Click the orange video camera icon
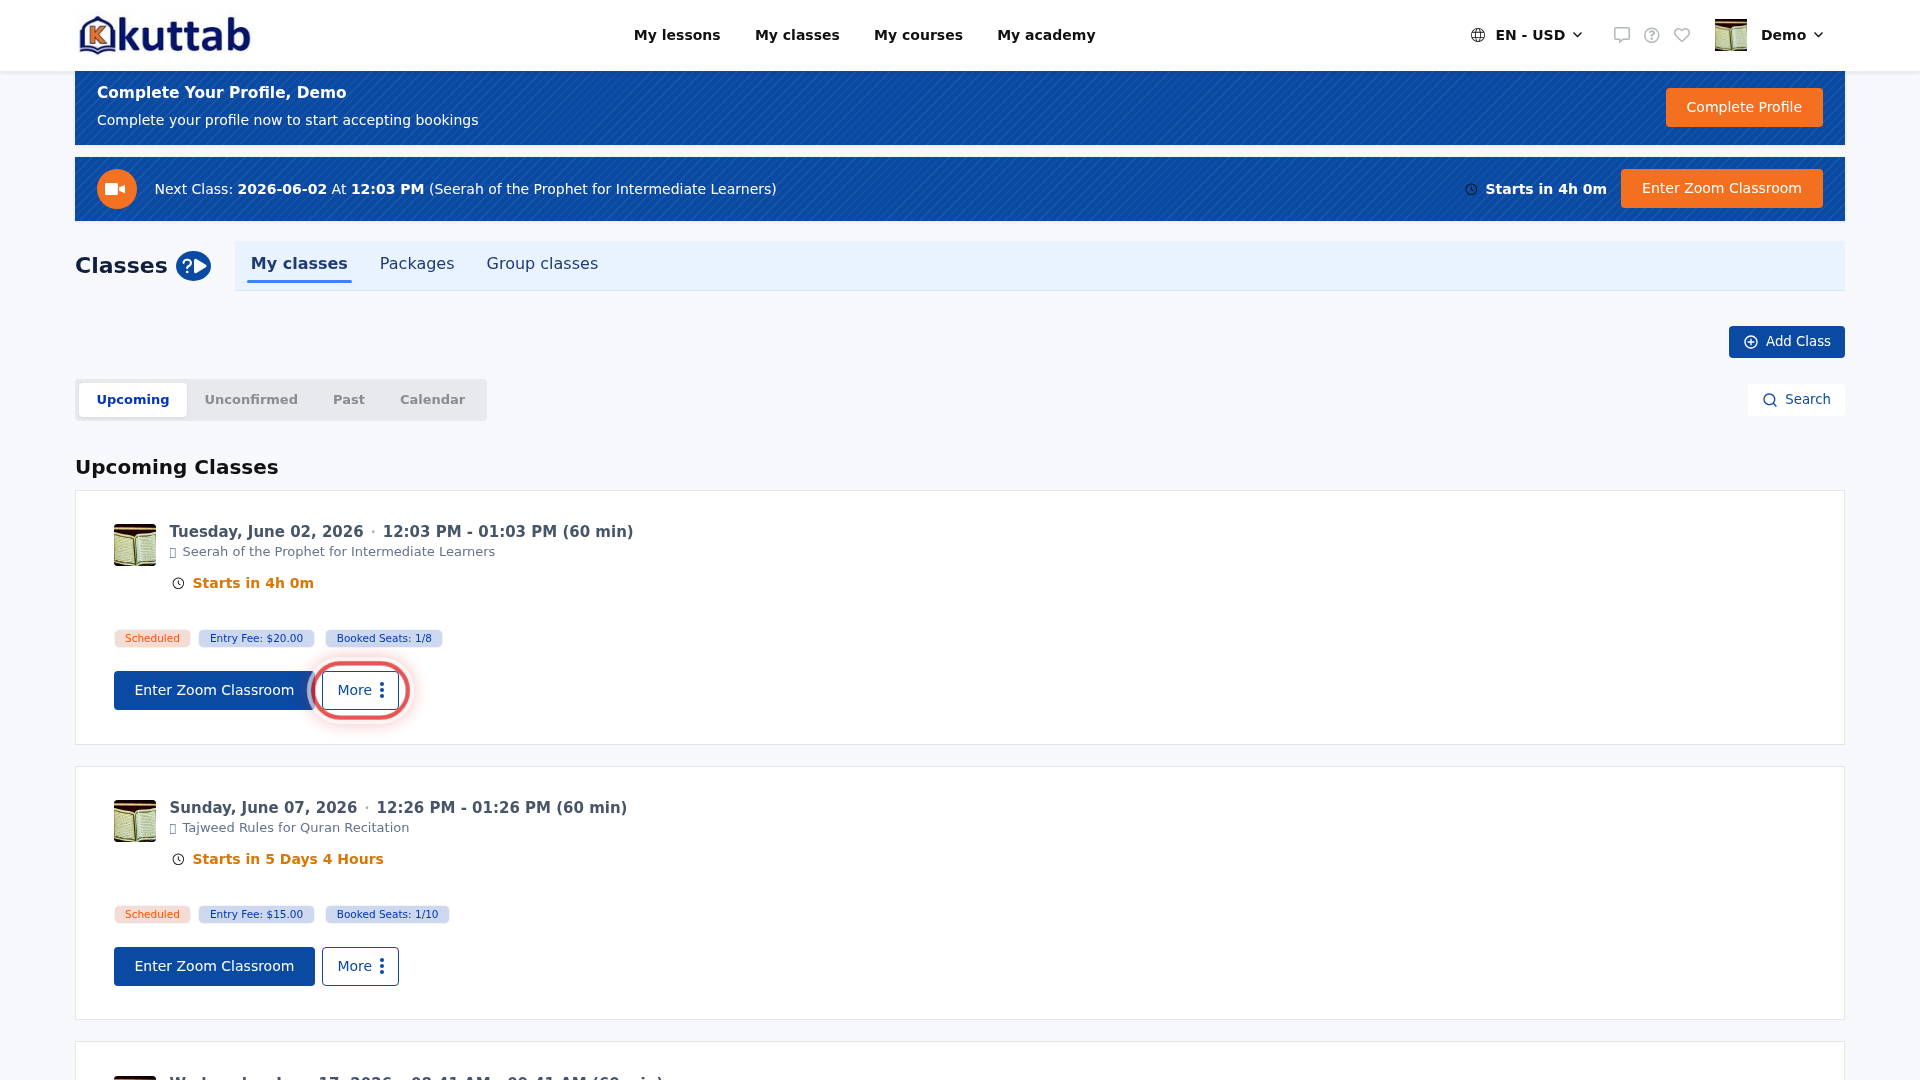Screen dimensions: 1920x1080 point(117,189)
